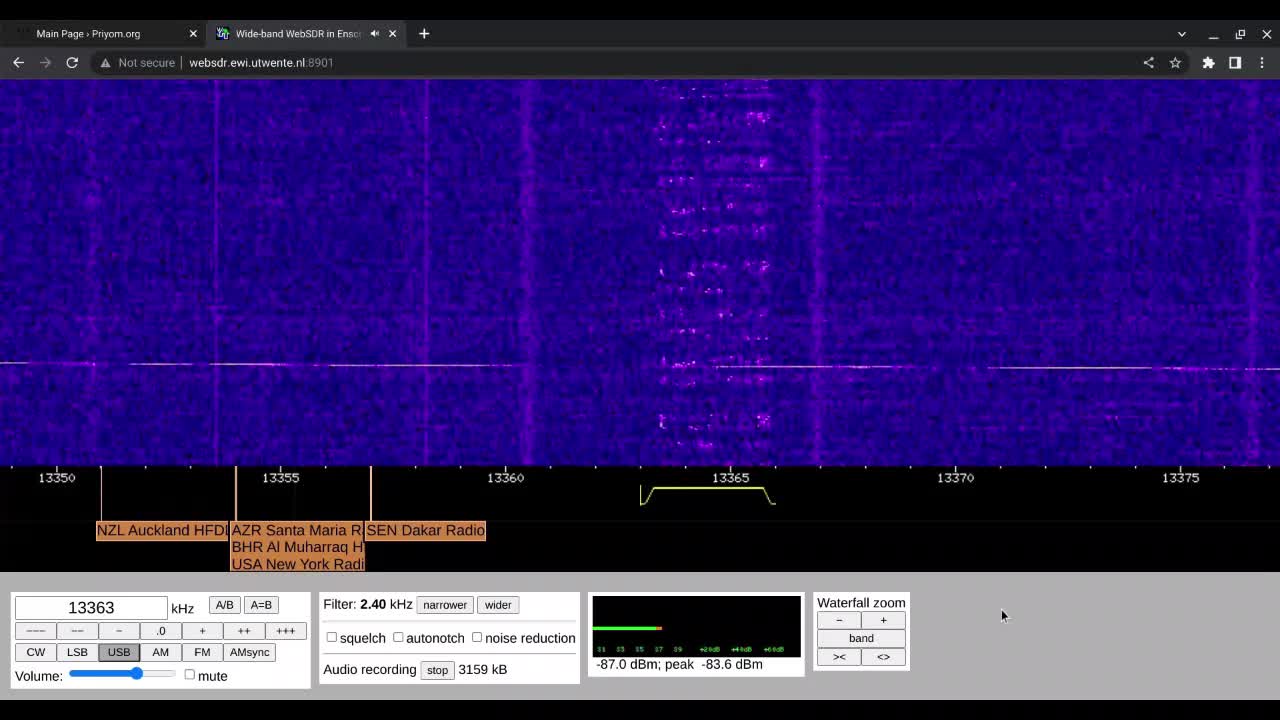The image size is (1280, 720).
Task: Reload the WebSDR page
Action: click(72, 62)
